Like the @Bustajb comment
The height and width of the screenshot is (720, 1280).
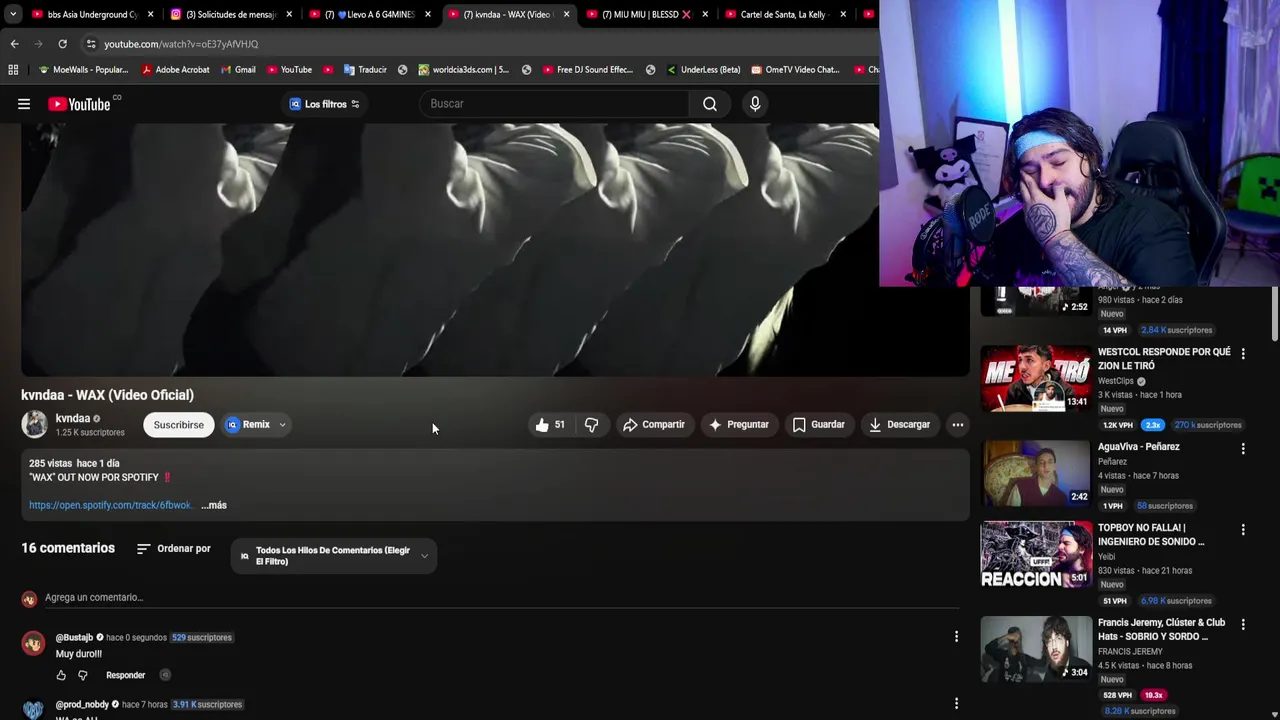point(61,676)
